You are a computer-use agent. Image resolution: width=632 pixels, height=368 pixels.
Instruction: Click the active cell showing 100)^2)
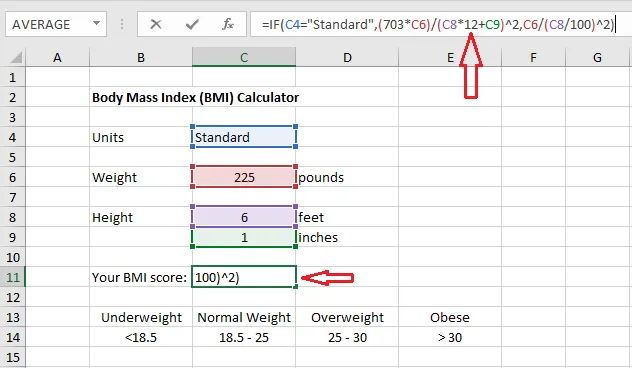(244, 277)
